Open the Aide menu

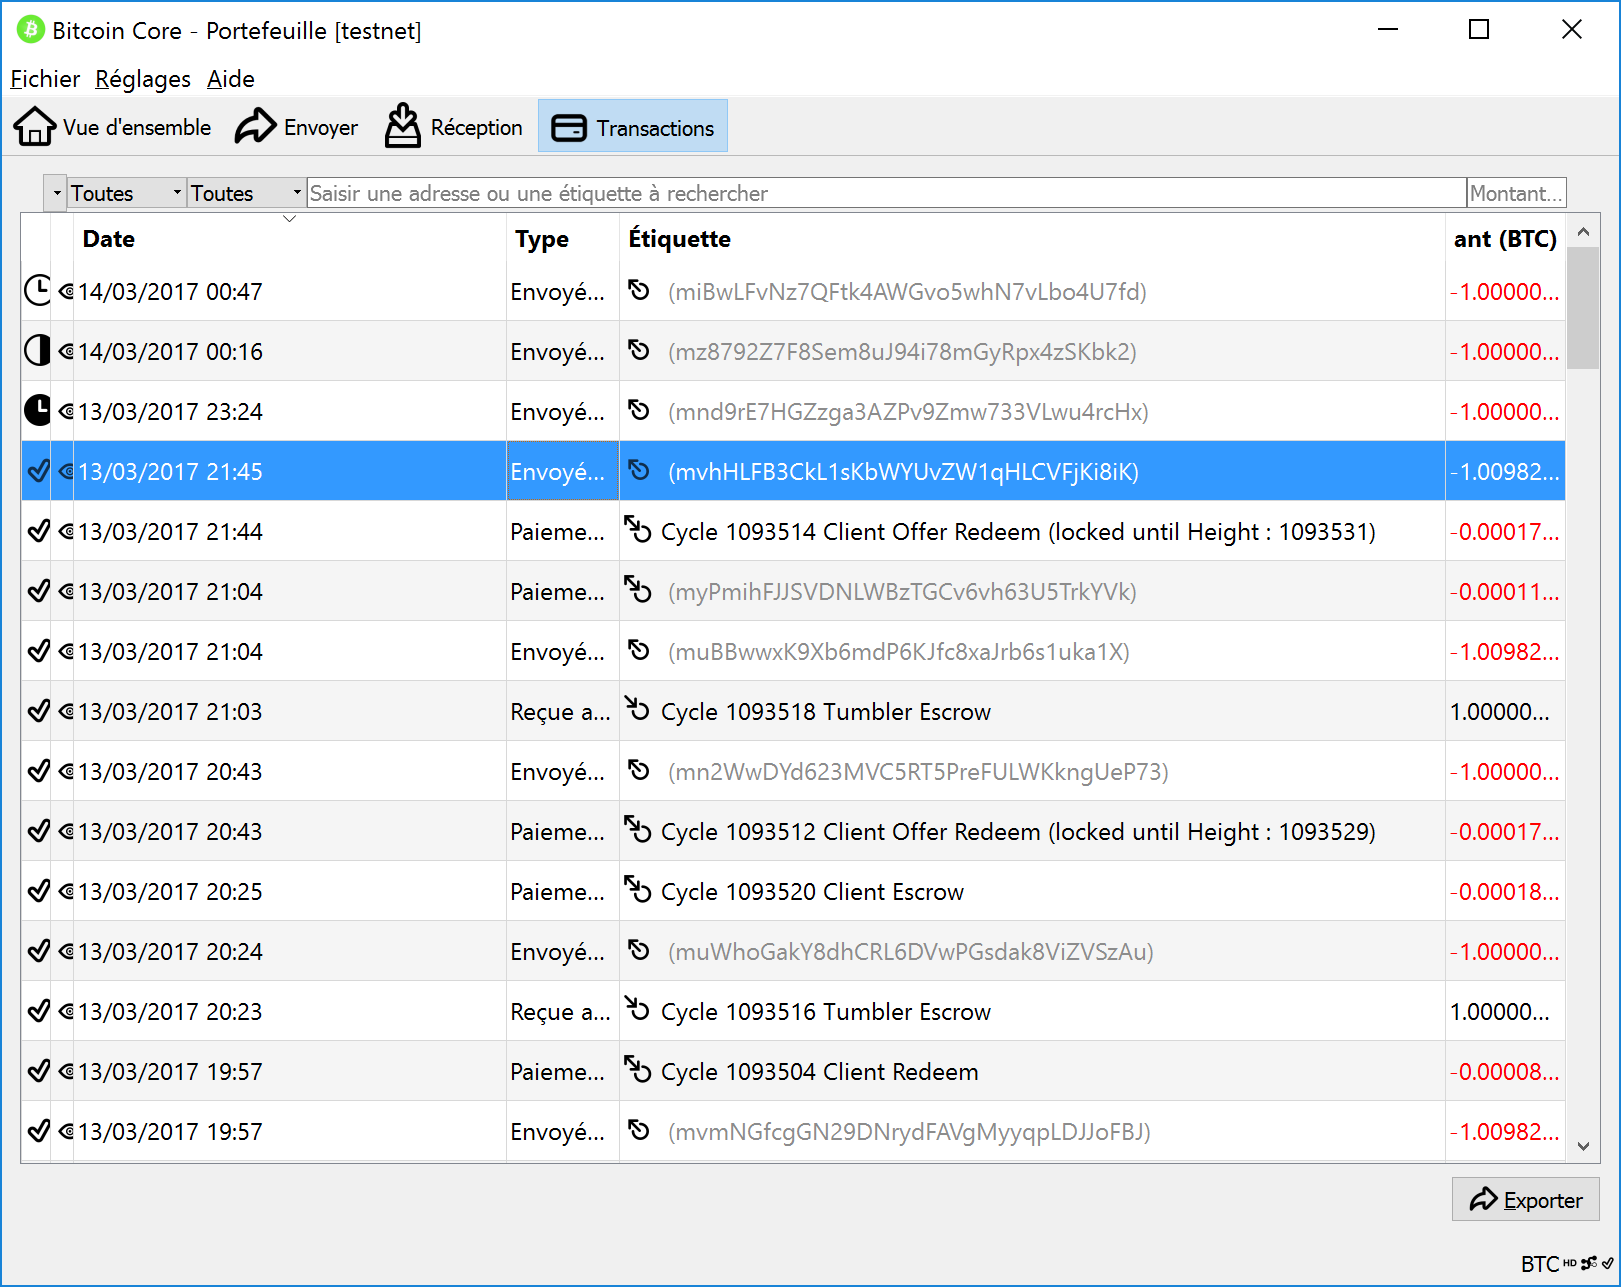coord(231,79)
